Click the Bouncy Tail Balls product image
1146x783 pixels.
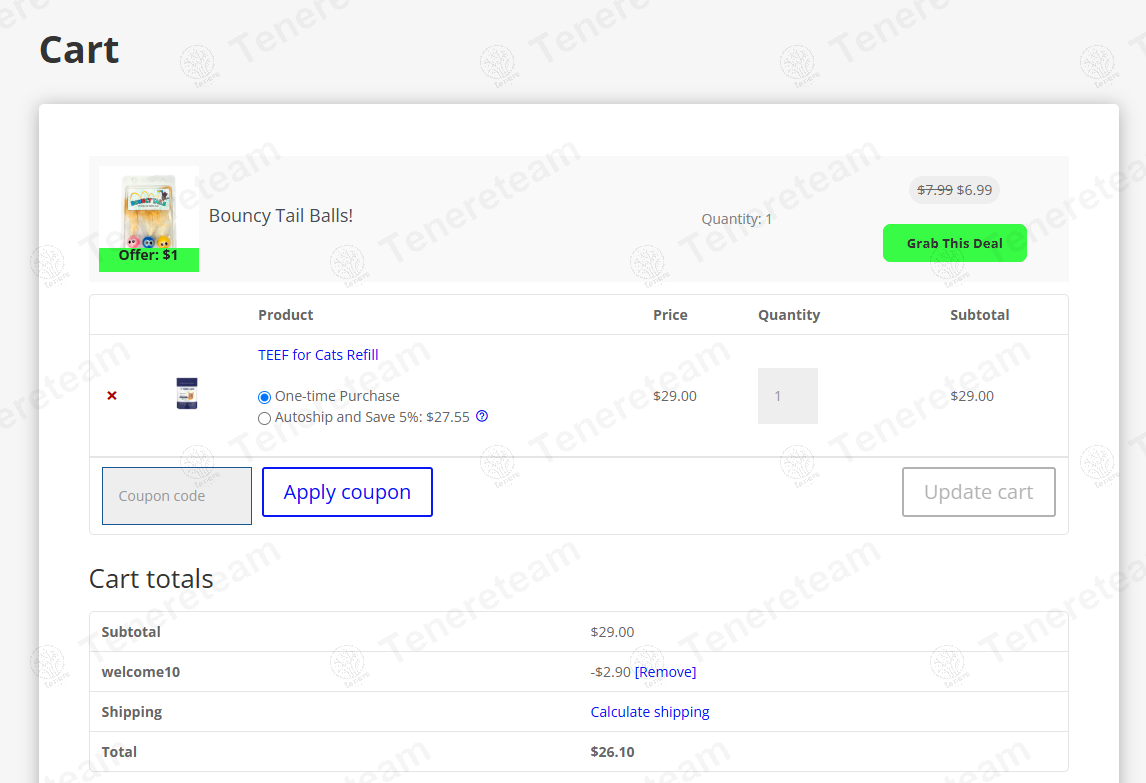[149, 210]
